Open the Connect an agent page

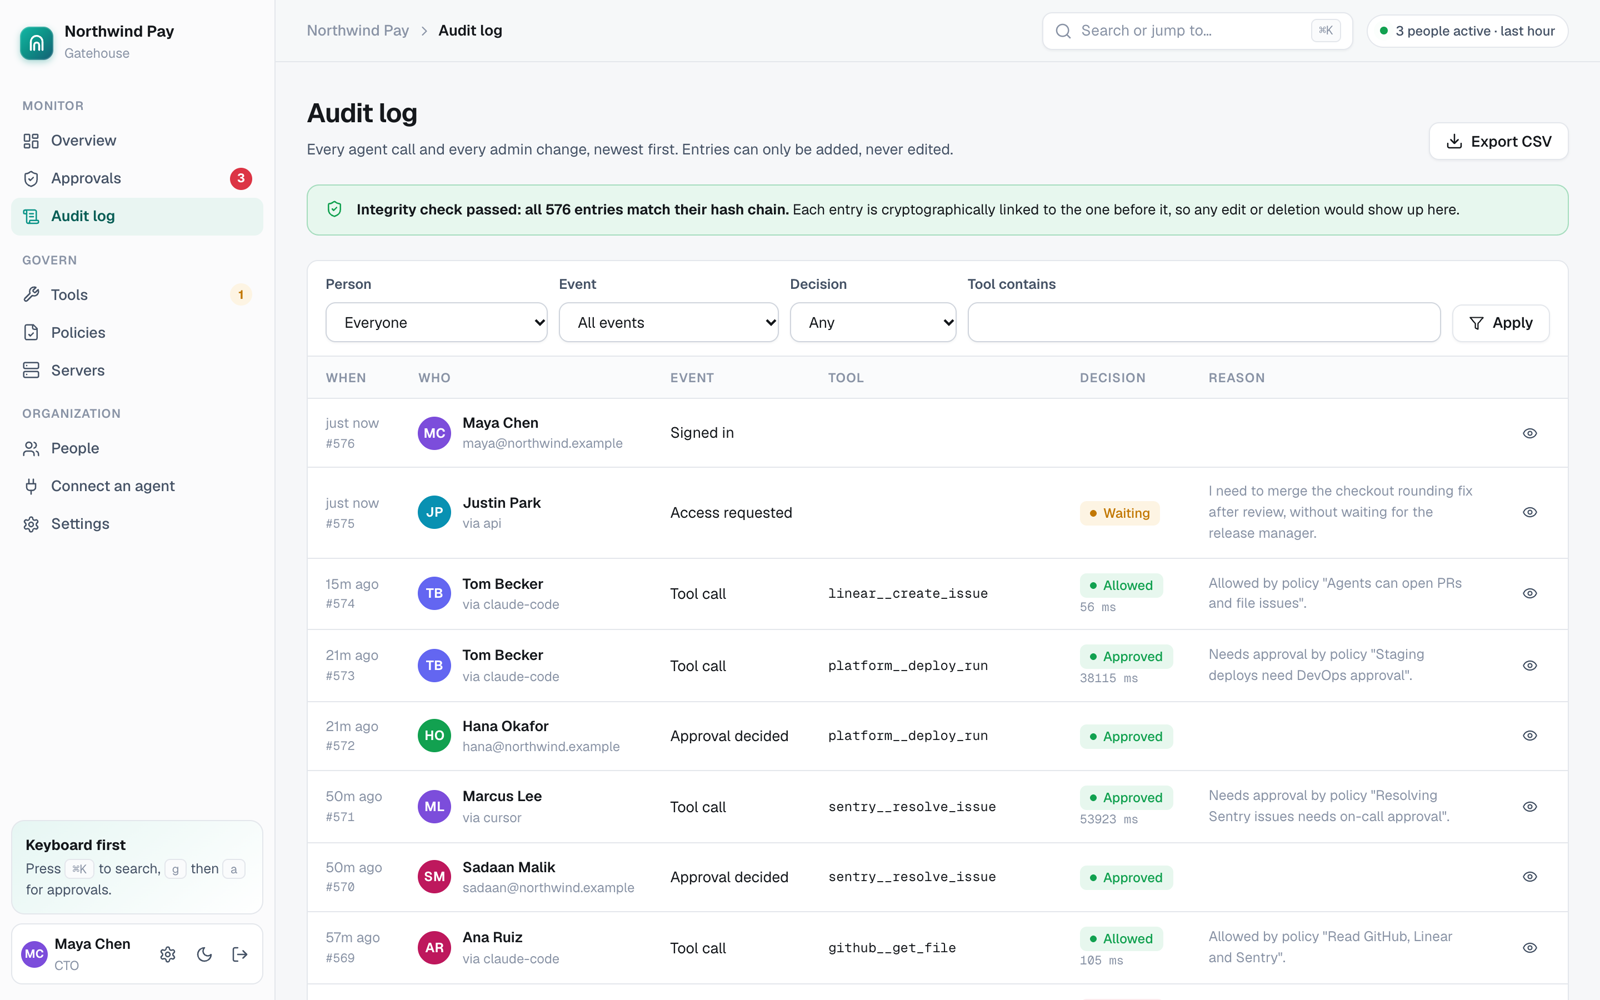(x=137, y=487)
